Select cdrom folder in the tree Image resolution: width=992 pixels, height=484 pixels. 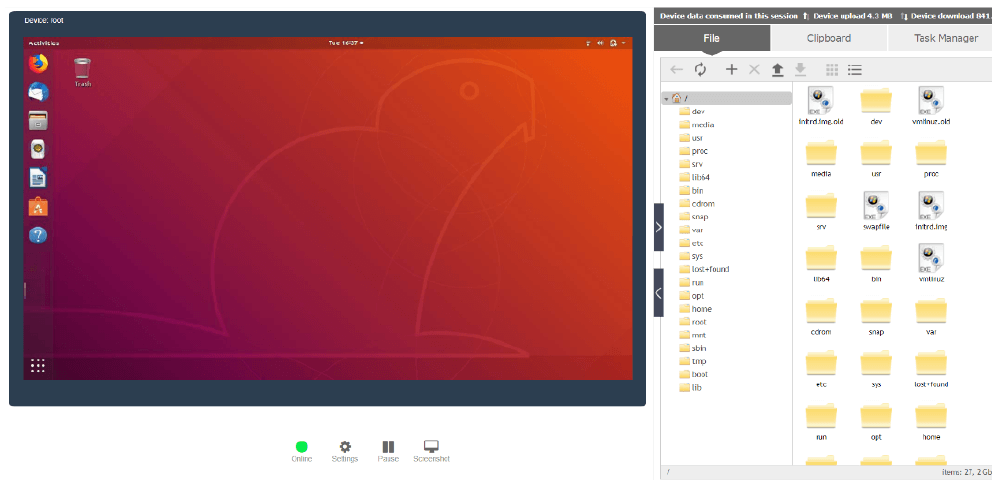(x=697, y=204)
